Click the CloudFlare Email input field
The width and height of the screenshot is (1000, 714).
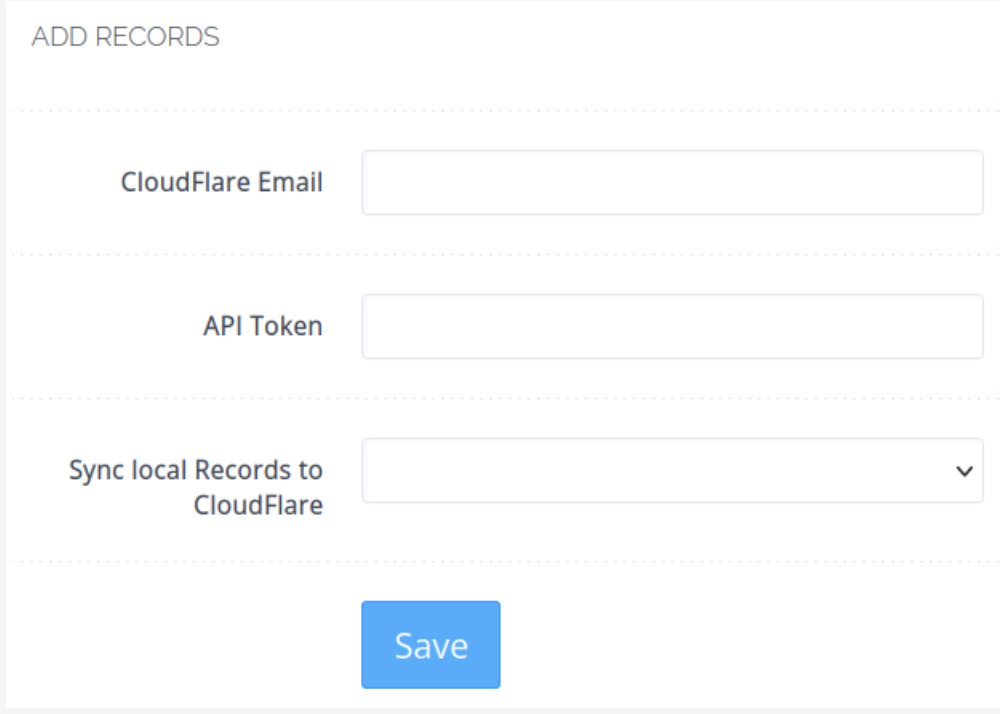(672, 182)
